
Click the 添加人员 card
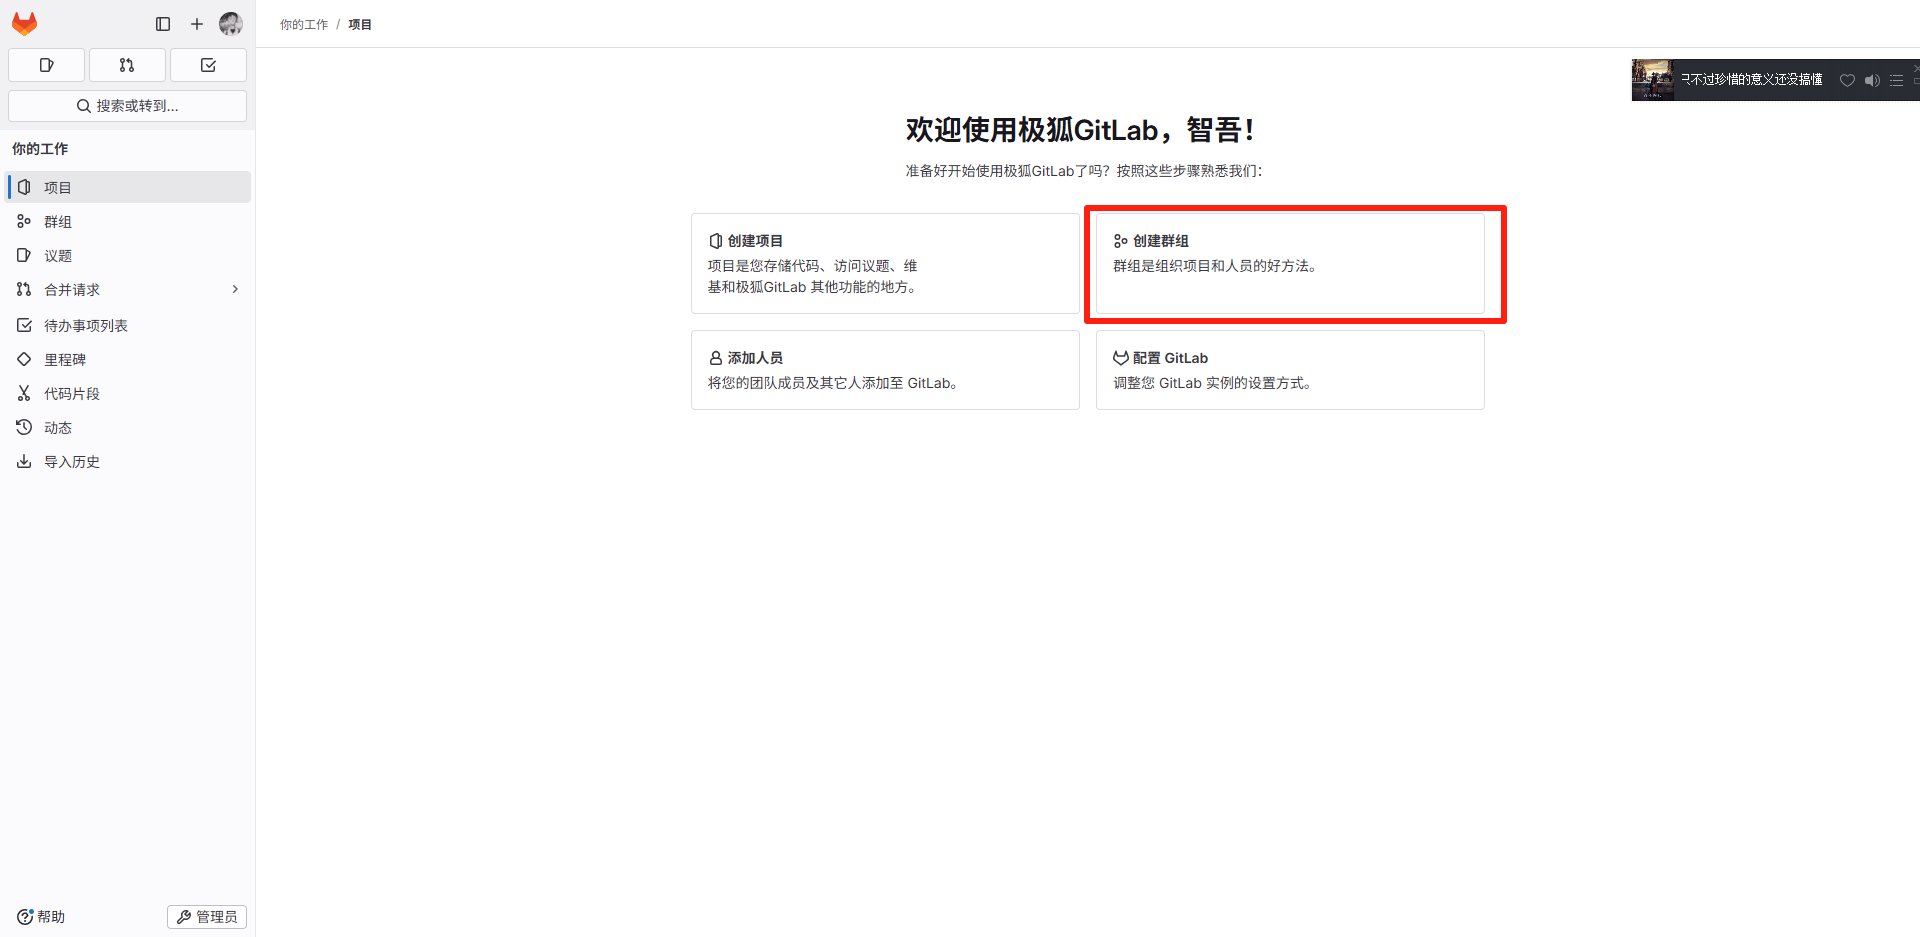(885, 370)
